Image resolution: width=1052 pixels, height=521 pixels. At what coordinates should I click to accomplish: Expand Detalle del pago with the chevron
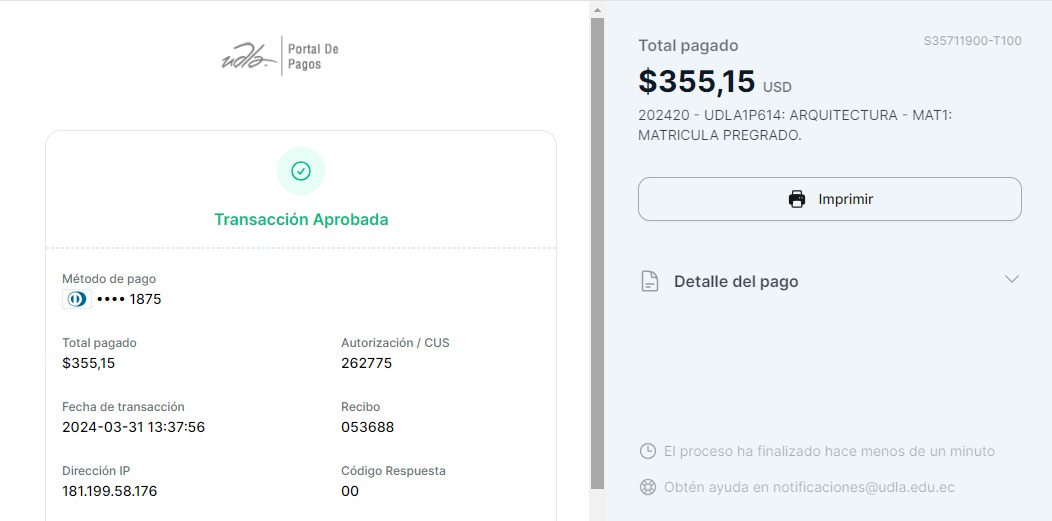(x=1011, y=280)
